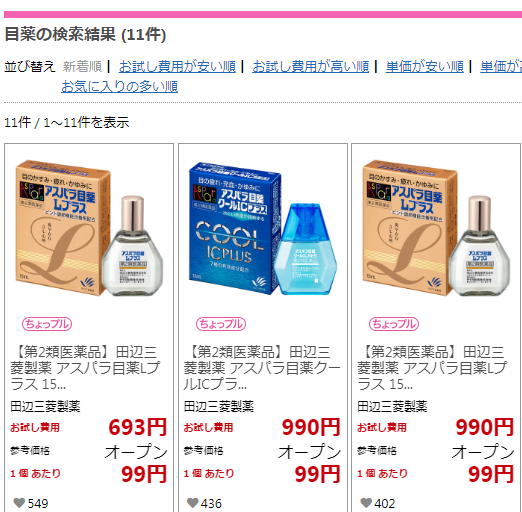The width and height of the screenshot is (522, 512).
Task: Sort by お気に入りの多い順
Action: pos(119,86)
